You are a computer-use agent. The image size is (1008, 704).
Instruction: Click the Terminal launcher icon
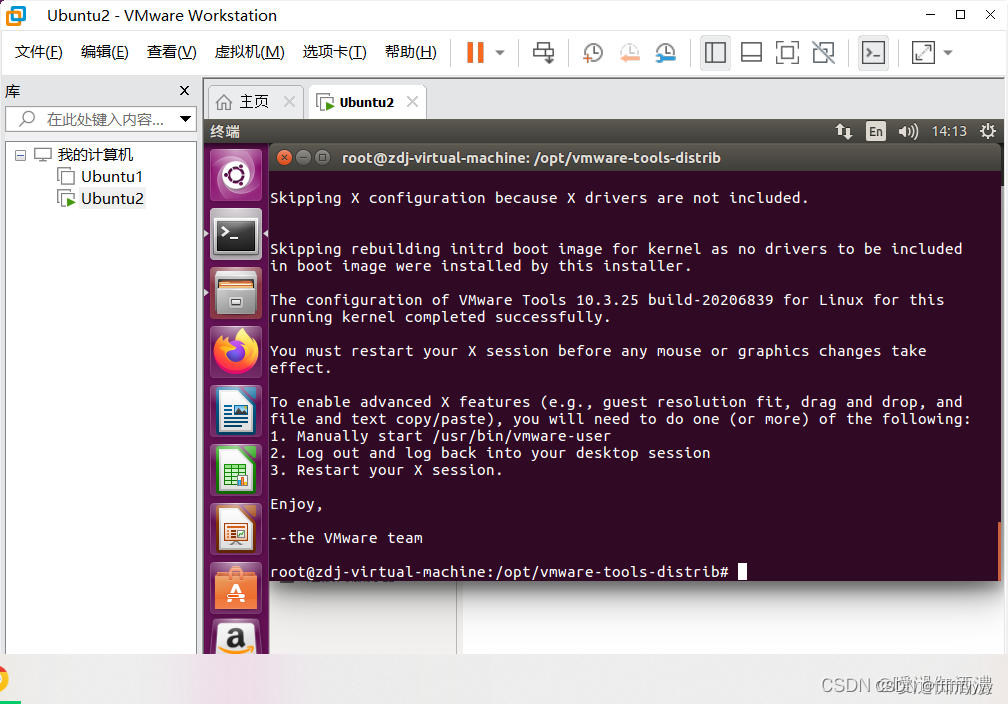click(237, 234)
